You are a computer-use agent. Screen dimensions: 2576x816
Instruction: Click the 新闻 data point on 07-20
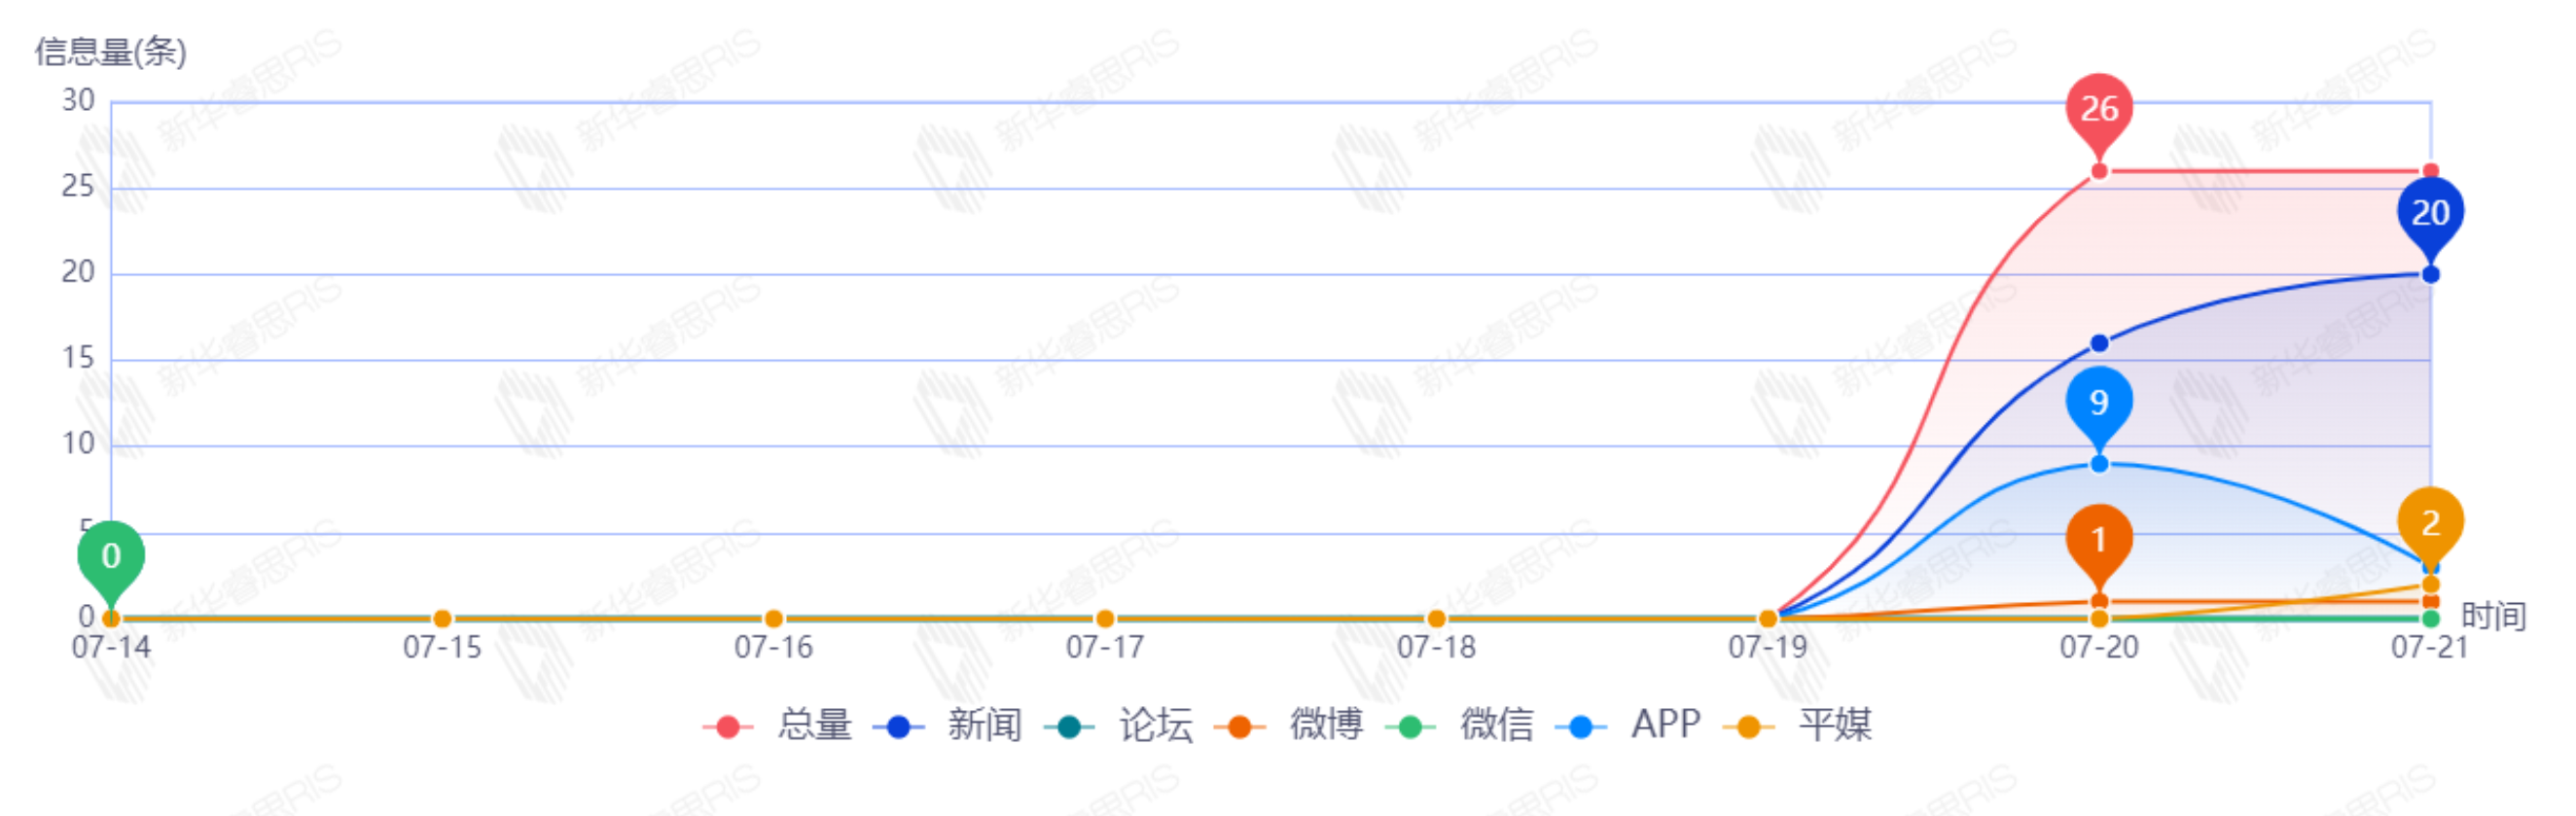click(x=2099, y=344)
